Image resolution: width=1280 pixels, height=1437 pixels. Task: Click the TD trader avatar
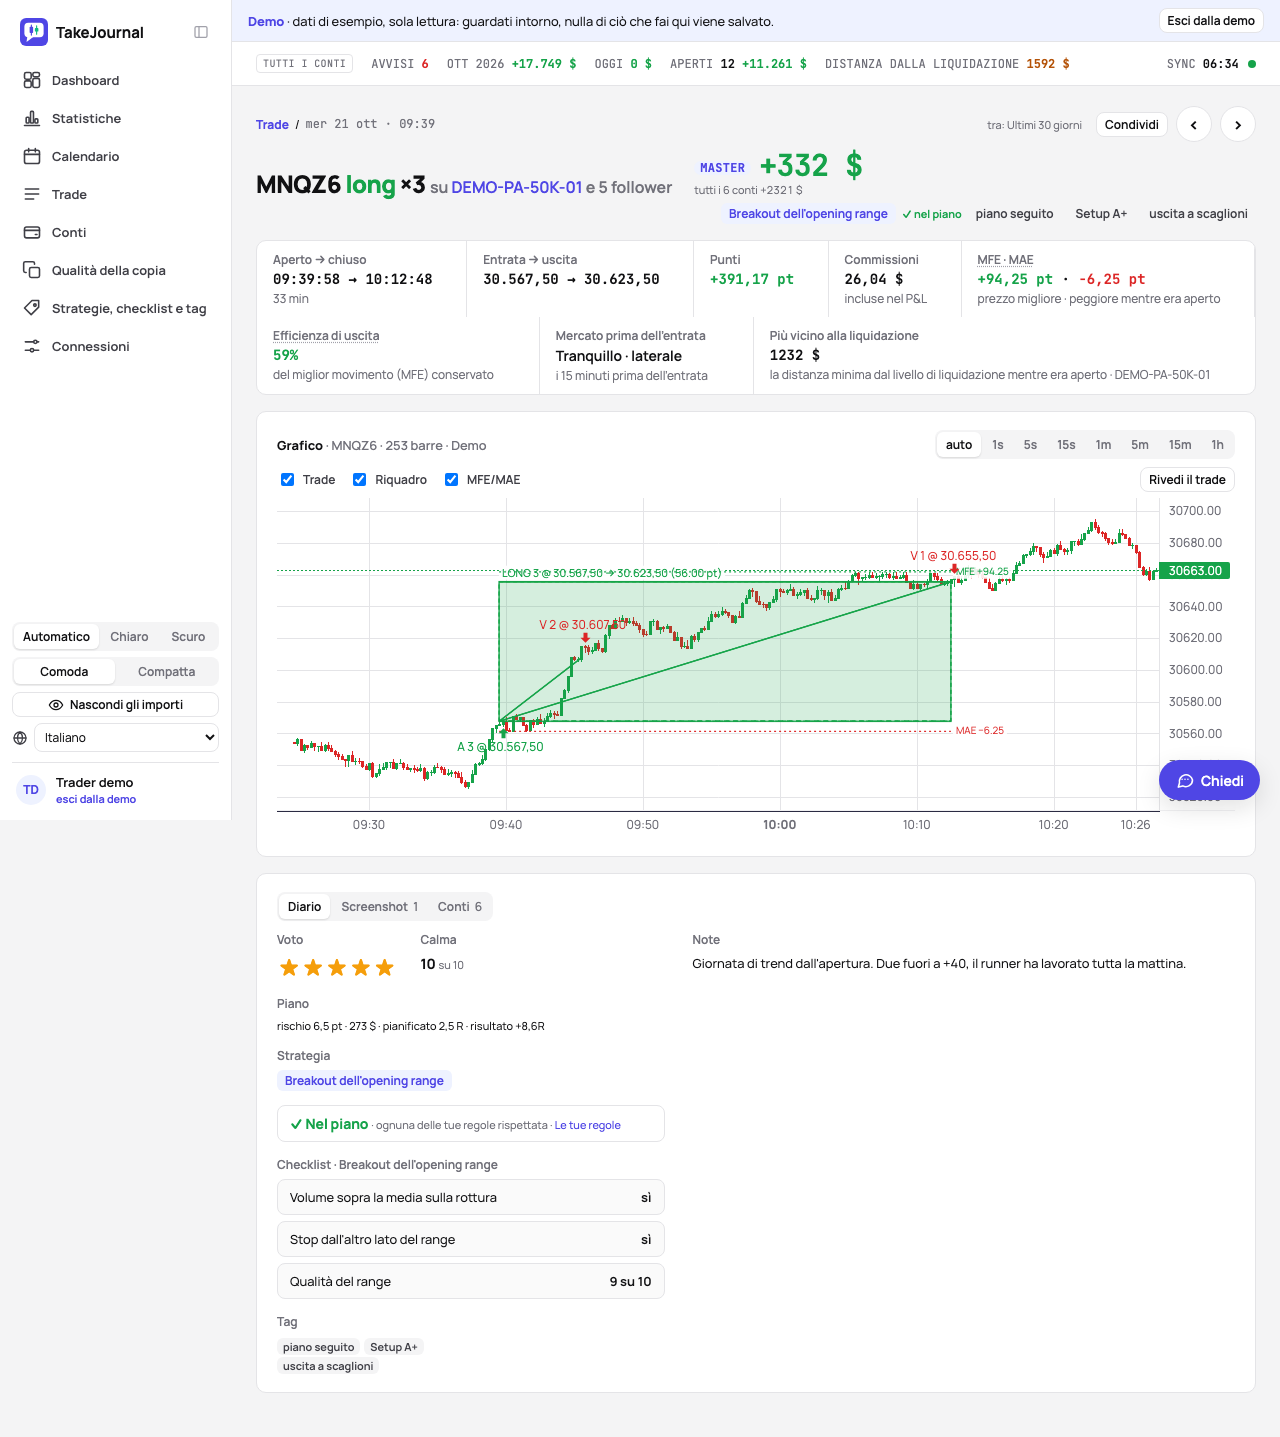(x=31, y=790)
